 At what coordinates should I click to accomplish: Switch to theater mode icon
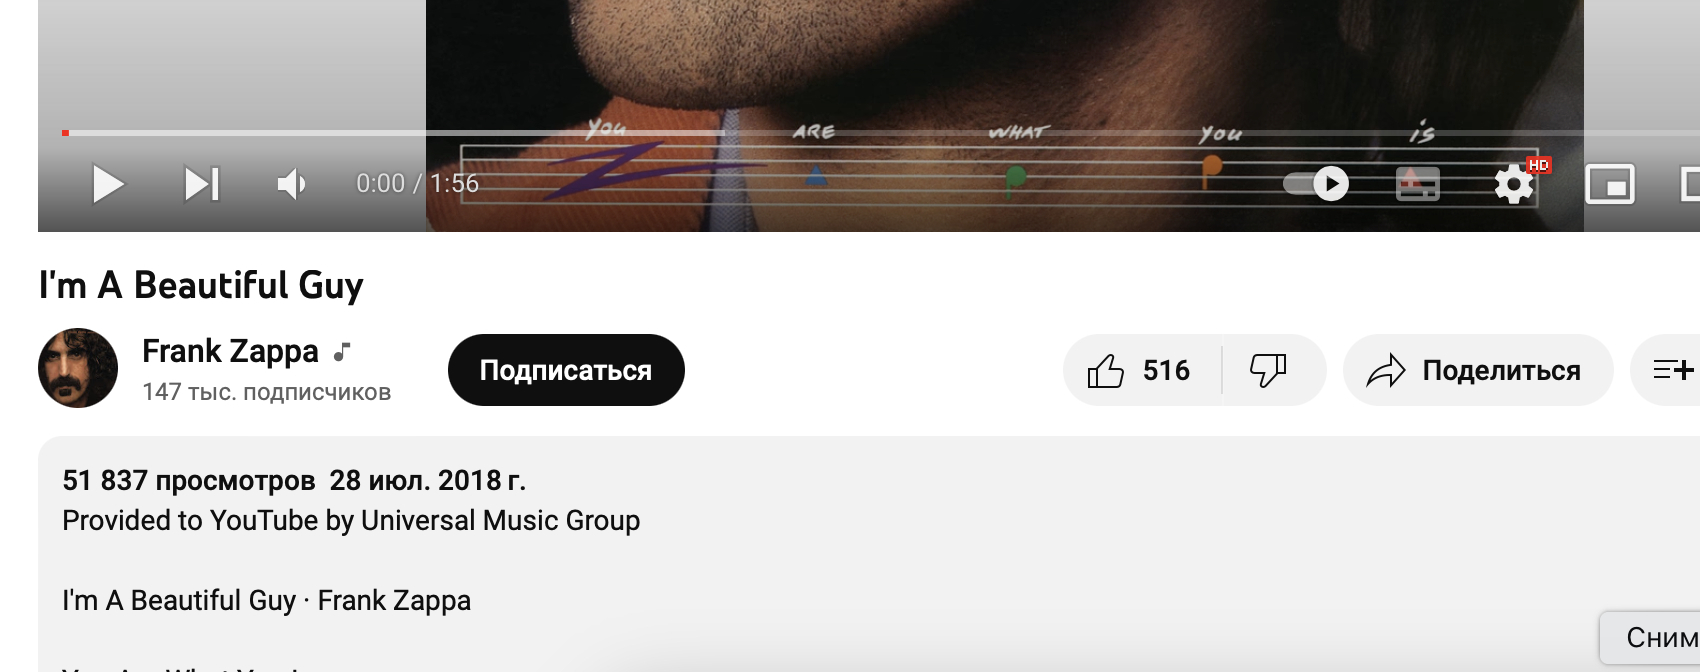tap(1688, 184)
